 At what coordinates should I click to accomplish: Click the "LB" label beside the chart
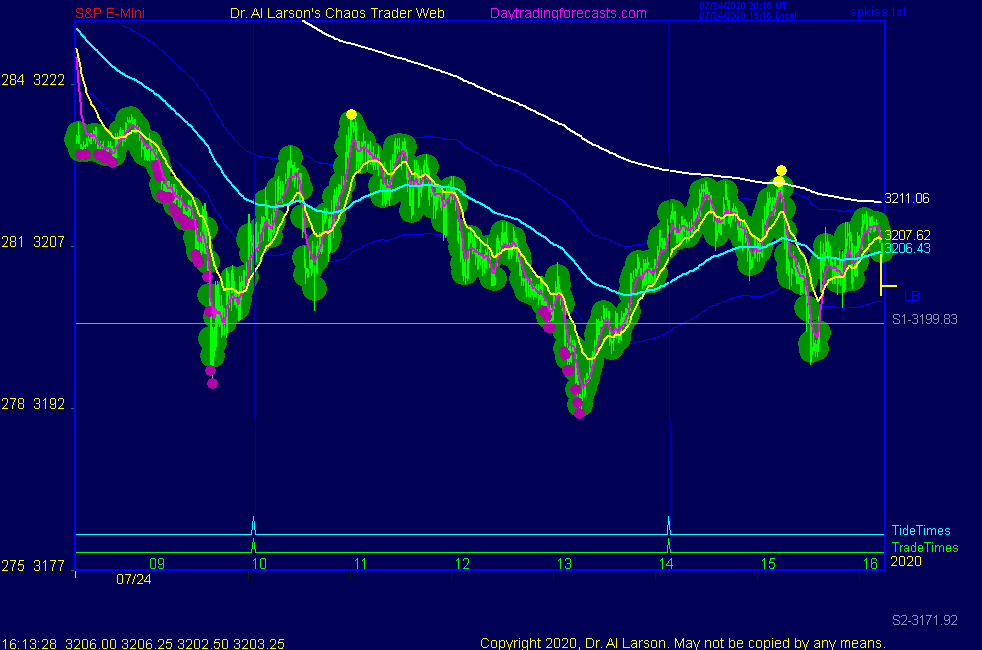(x=912, y=296)
